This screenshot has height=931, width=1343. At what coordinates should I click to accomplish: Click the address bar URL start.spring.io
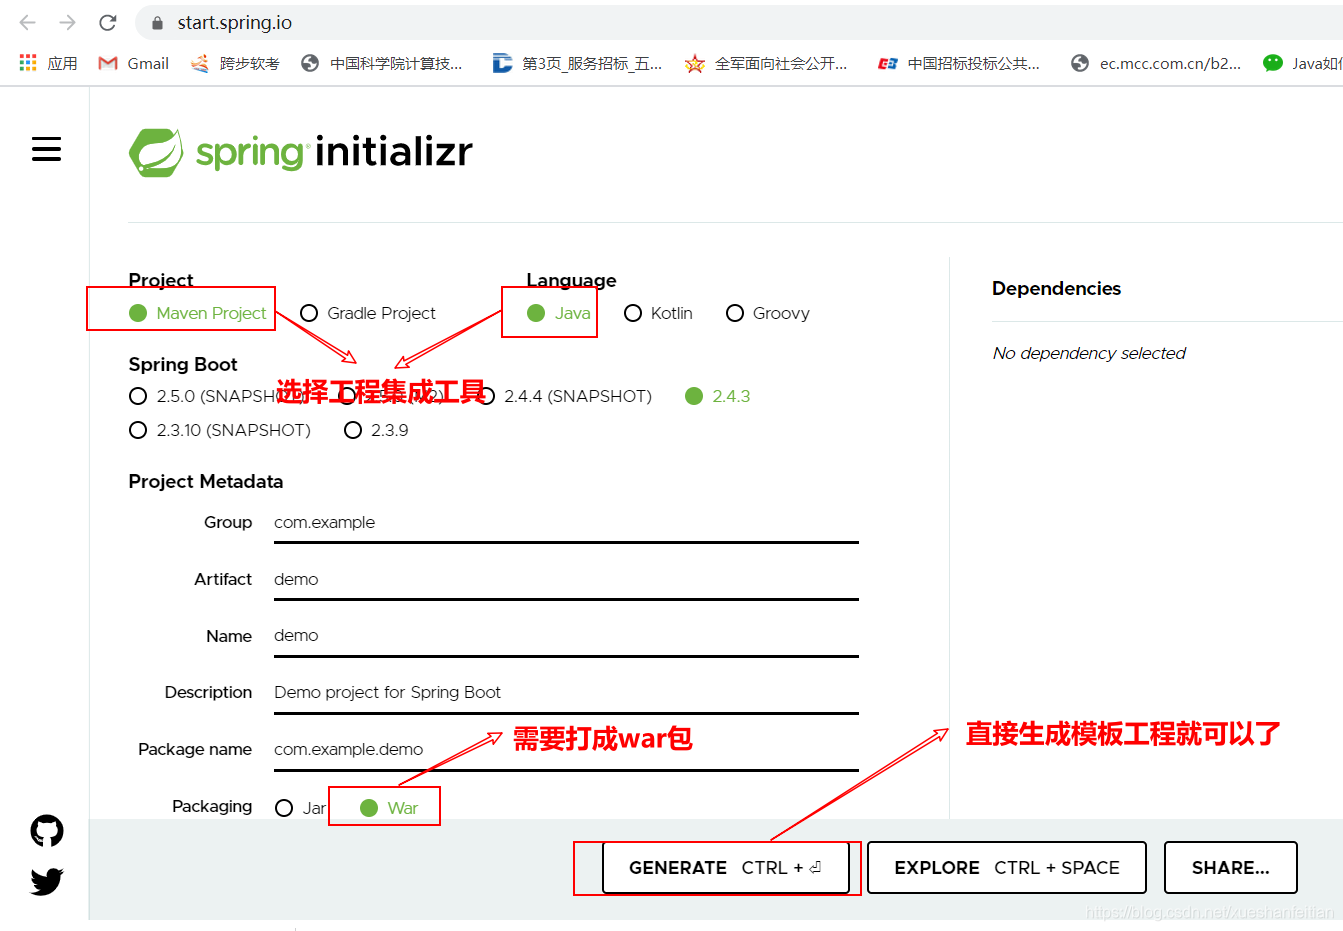coord(235,22)
